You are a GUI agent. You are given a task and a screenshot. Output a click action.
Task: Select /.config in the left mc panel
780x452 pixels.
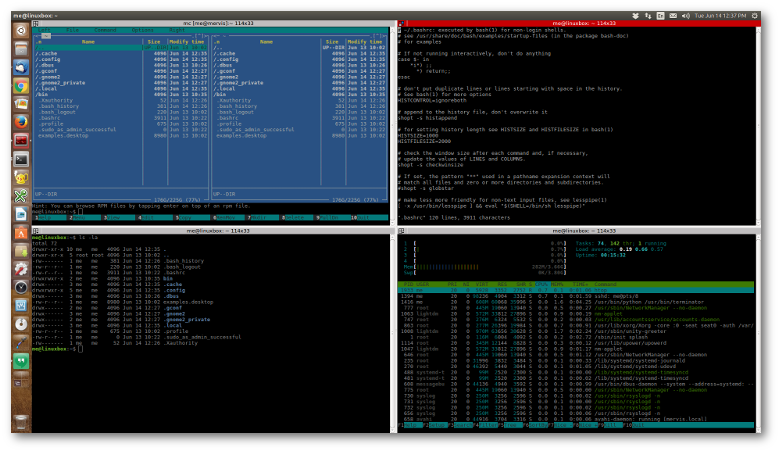(x=121, y=60)
